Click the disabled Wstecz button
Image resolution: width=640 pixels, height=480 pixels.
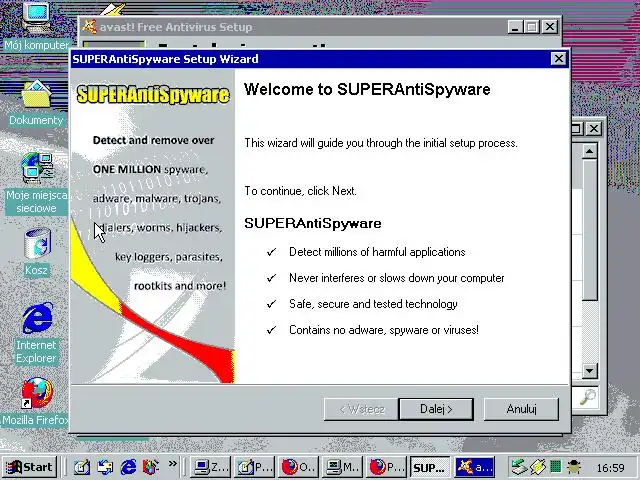pos(361,409)
